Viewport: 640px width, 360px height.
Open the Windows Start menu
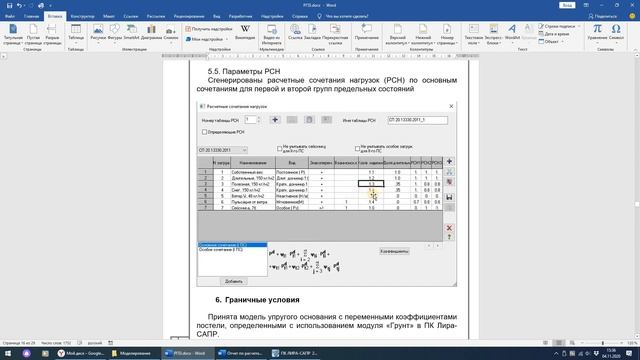click(8, 353)
